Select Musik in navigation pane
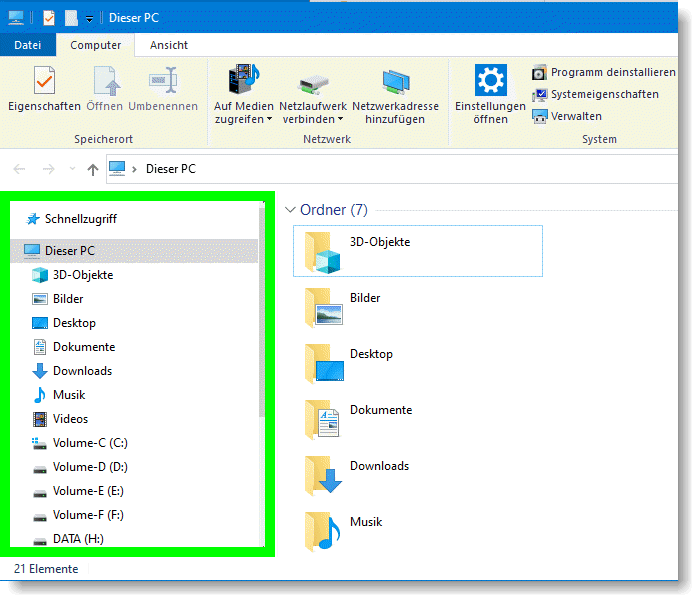The image size is (693, 596). (x=69, y=395)
